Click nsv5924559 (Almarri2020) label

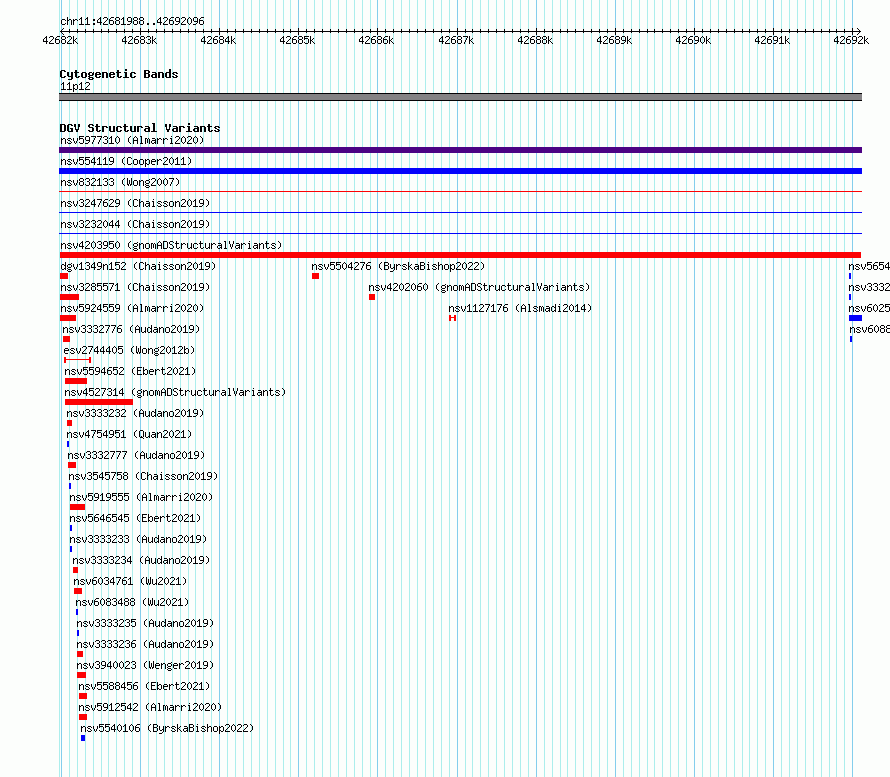132,308
